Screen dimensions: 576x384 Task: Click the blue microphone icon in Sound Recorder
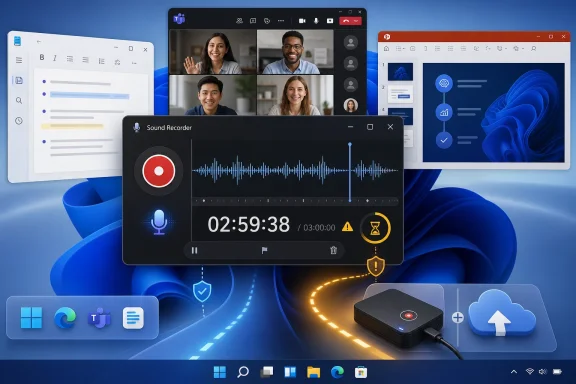159,222
